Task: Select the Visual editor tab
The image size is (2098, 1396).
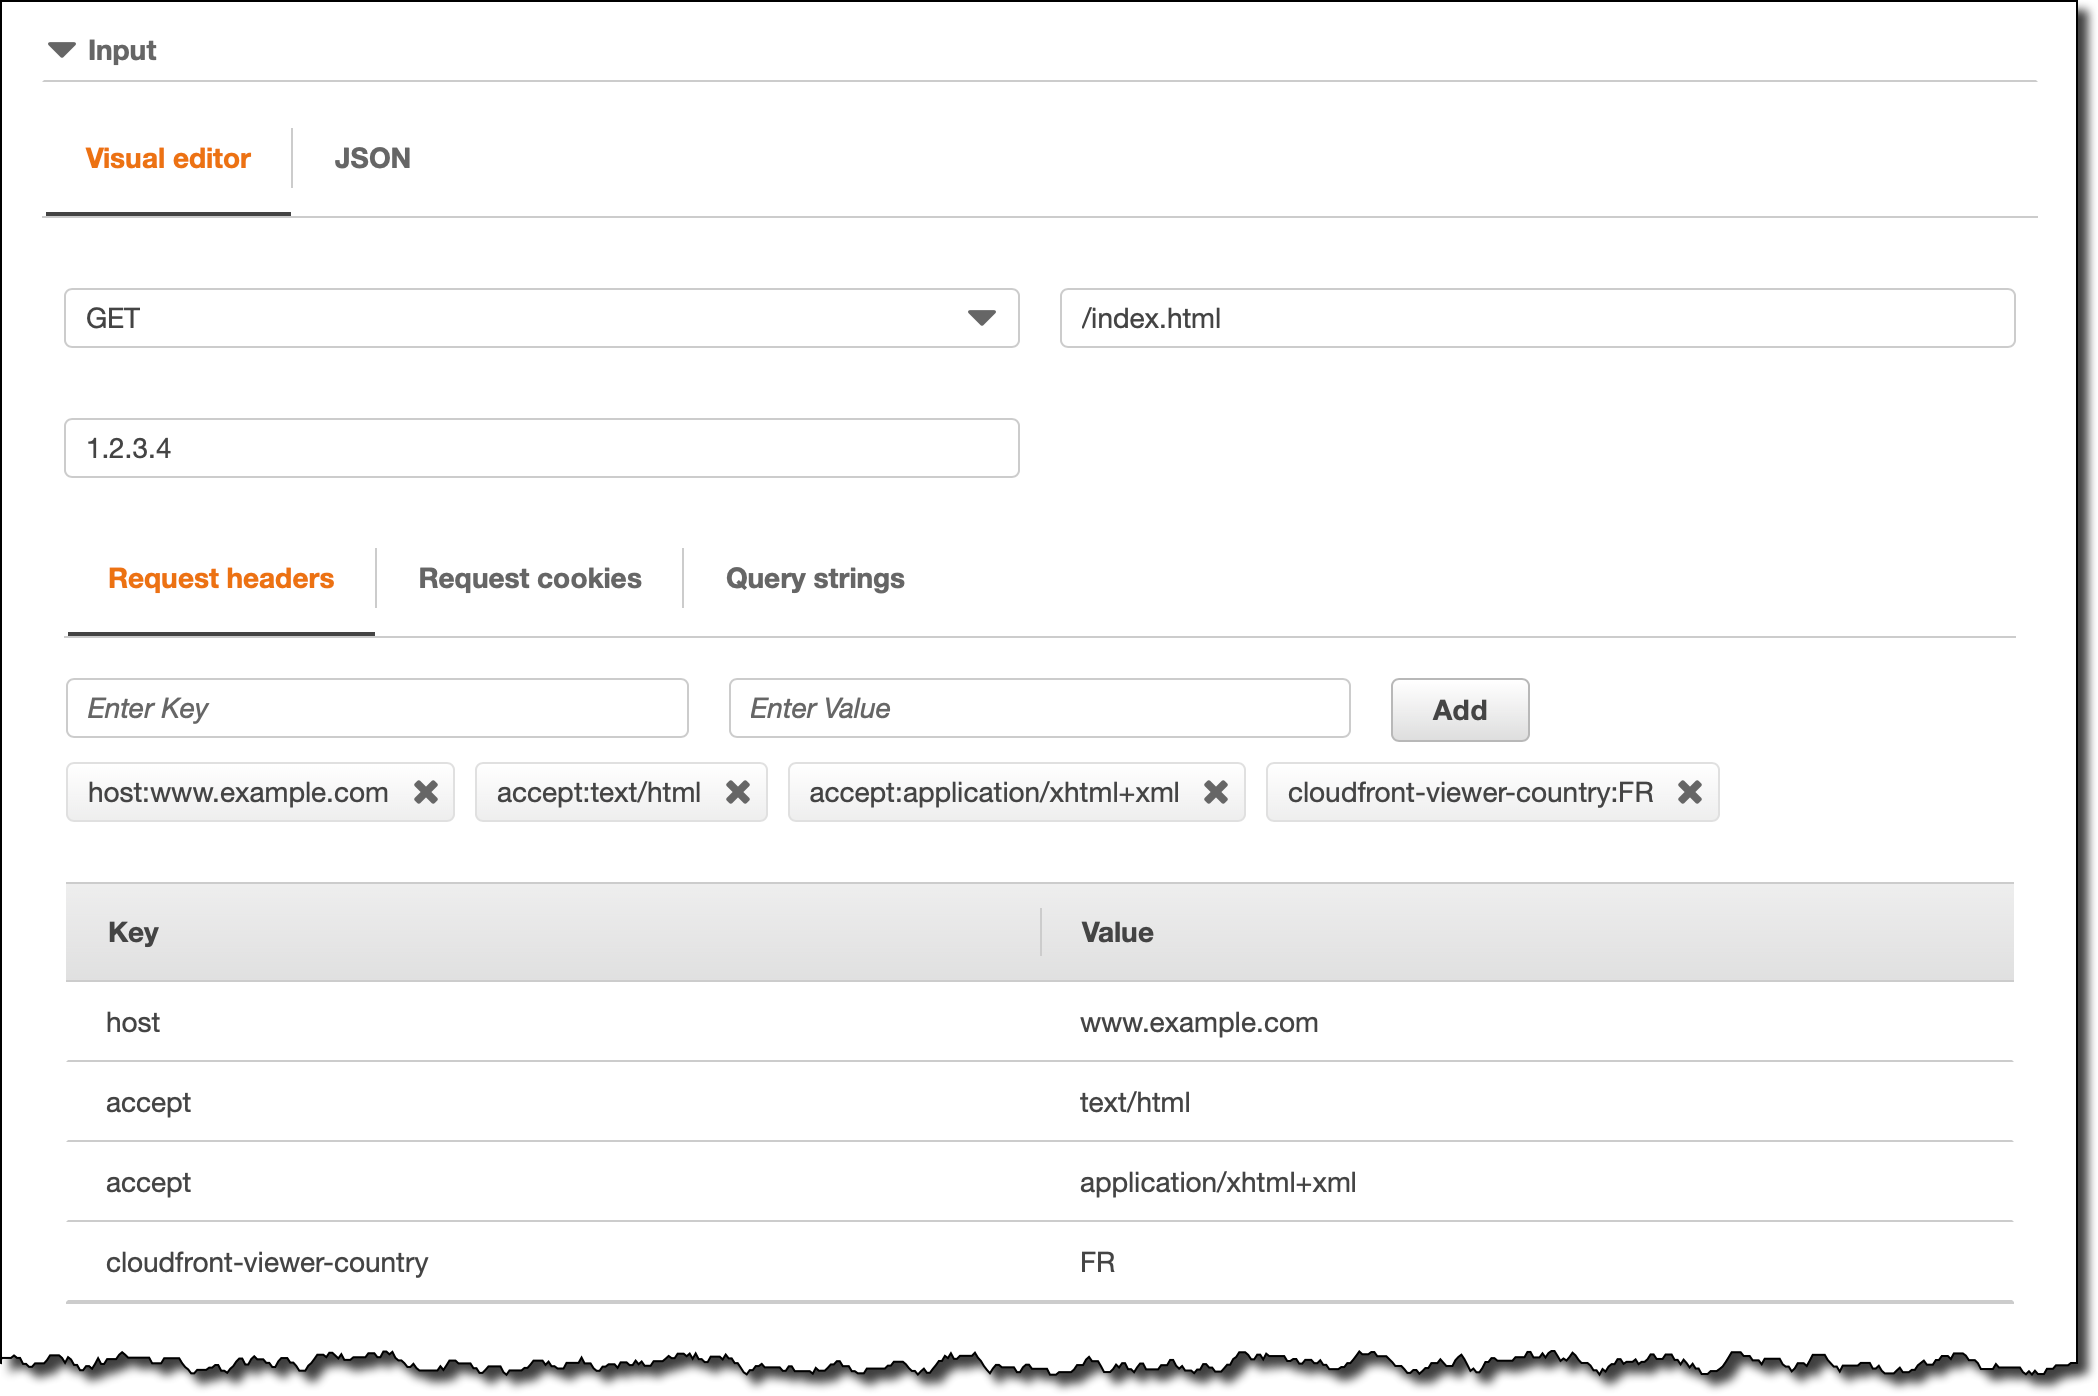Action: click(168, 158)
